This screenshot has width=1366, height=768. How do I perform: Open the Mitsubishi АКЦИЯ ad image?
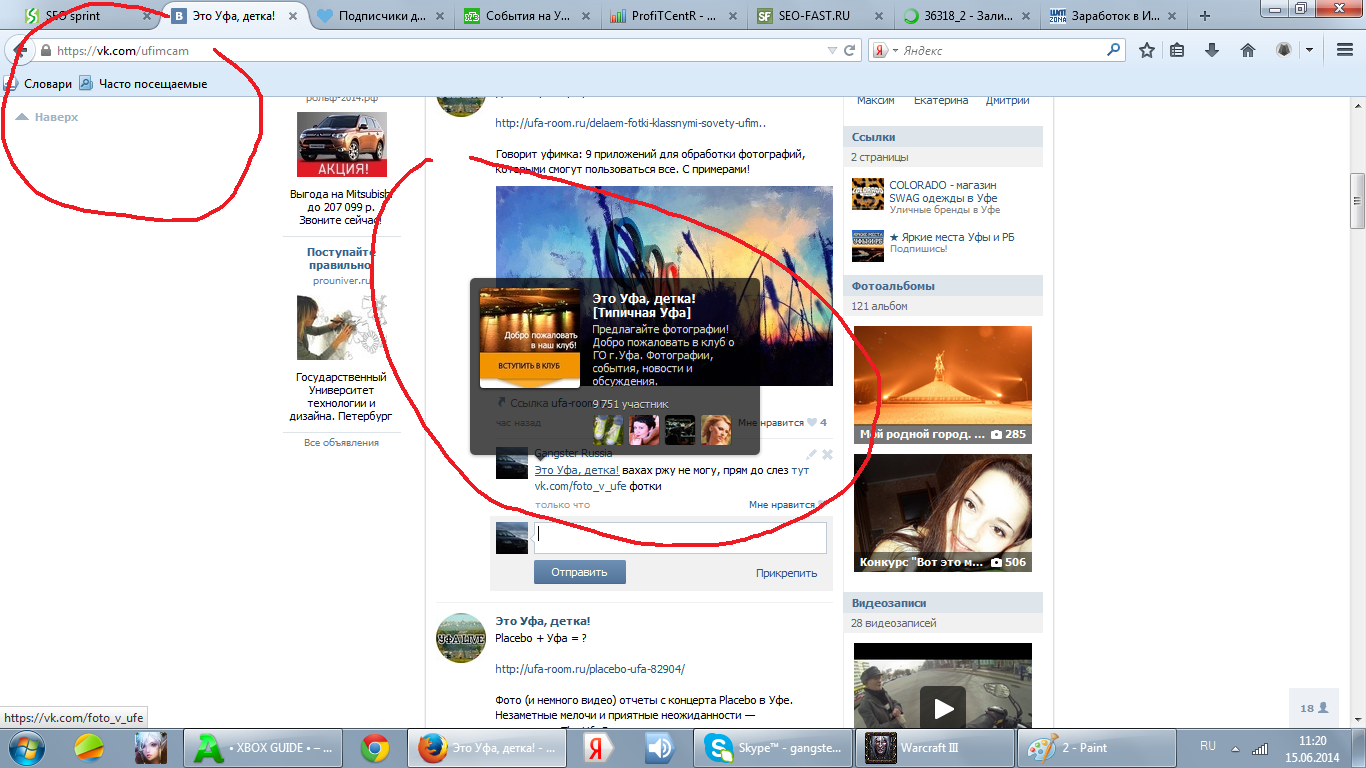(x=341, y=145)
